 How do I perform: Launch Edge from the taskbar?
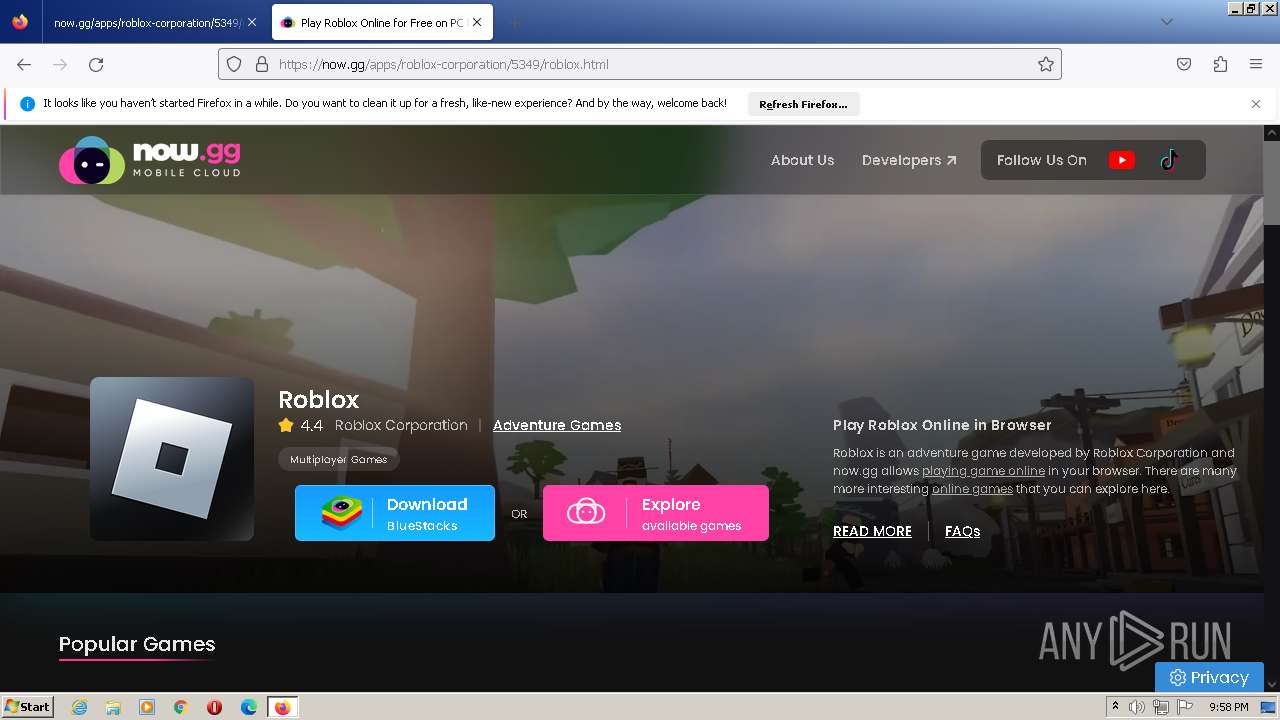[x=248, y=707]
